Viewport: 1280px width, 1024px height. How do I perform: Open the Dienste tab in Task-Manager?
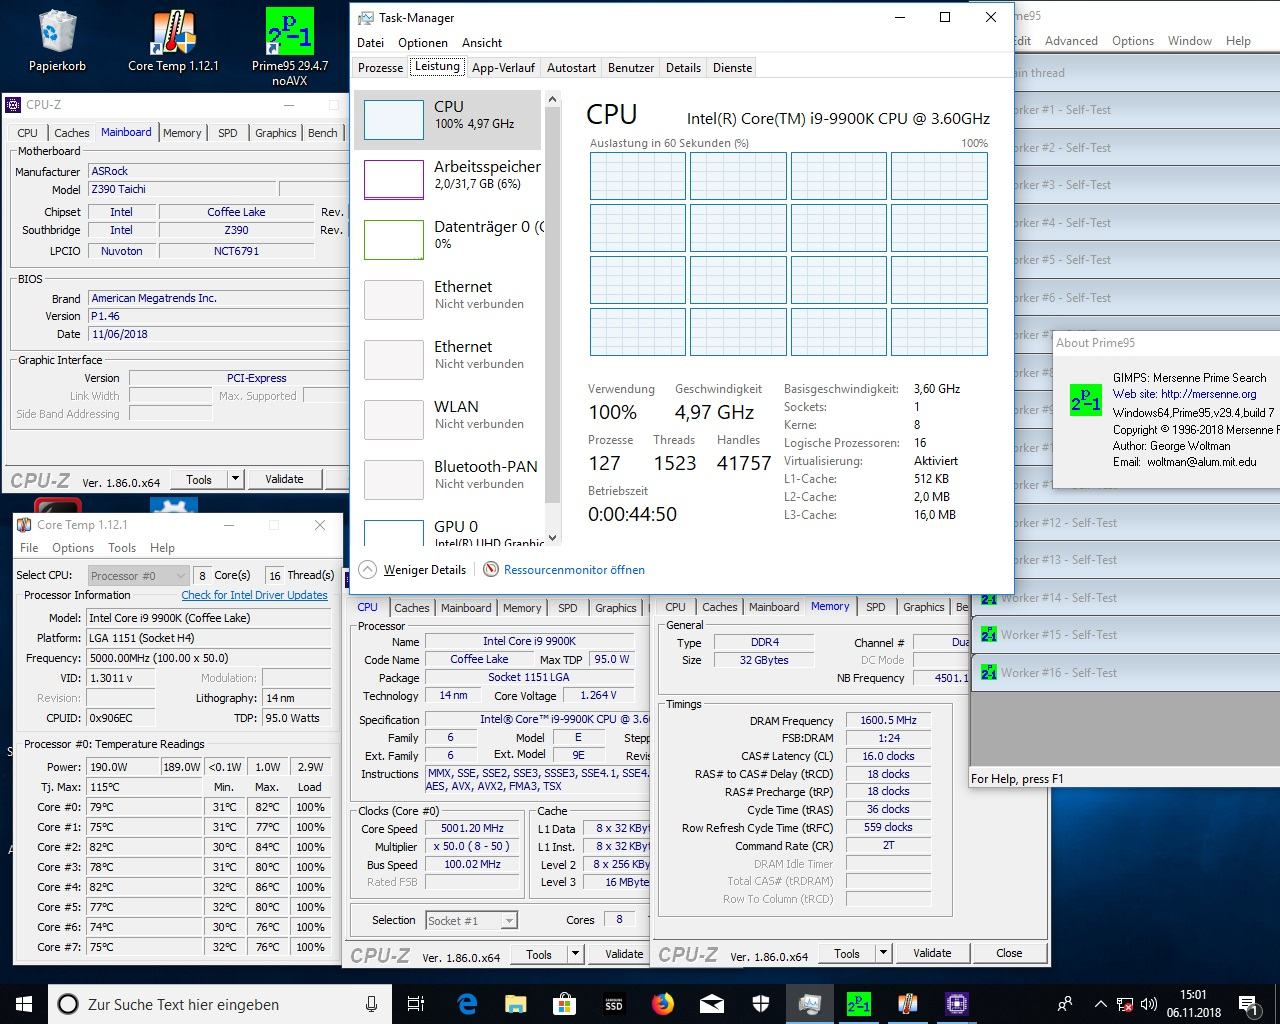(732, 68)
